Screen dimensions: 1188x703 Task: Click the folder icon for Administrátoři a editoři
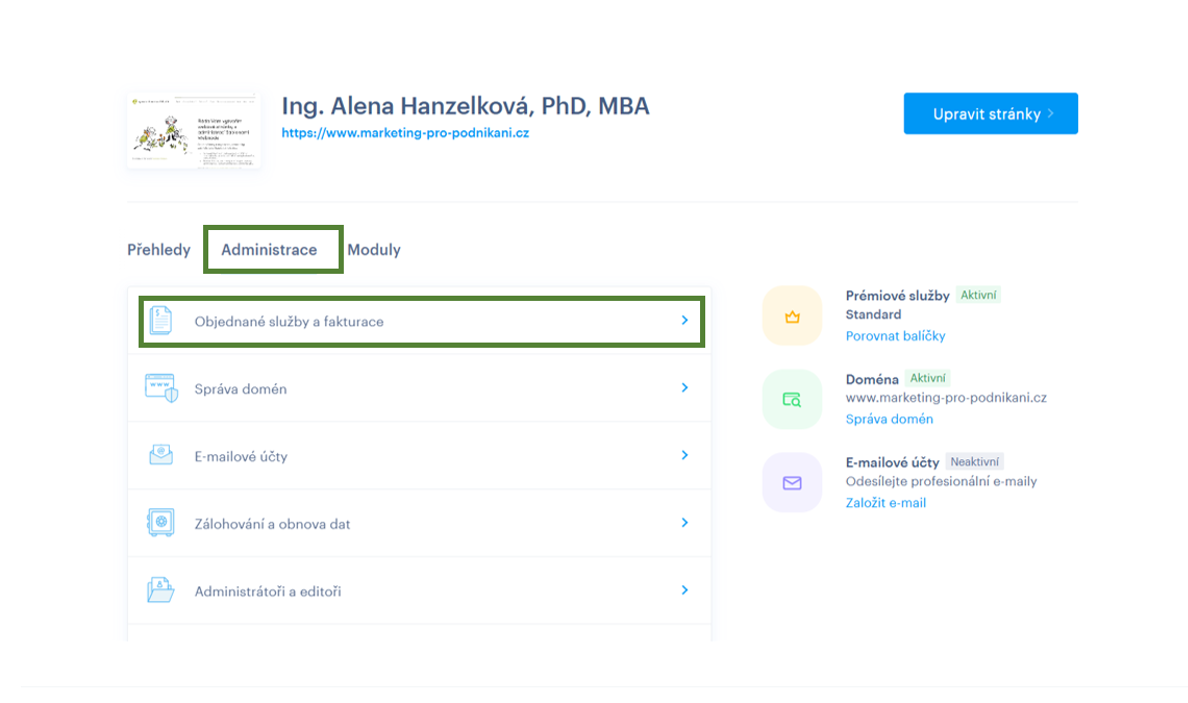click(x=161, y=590)
